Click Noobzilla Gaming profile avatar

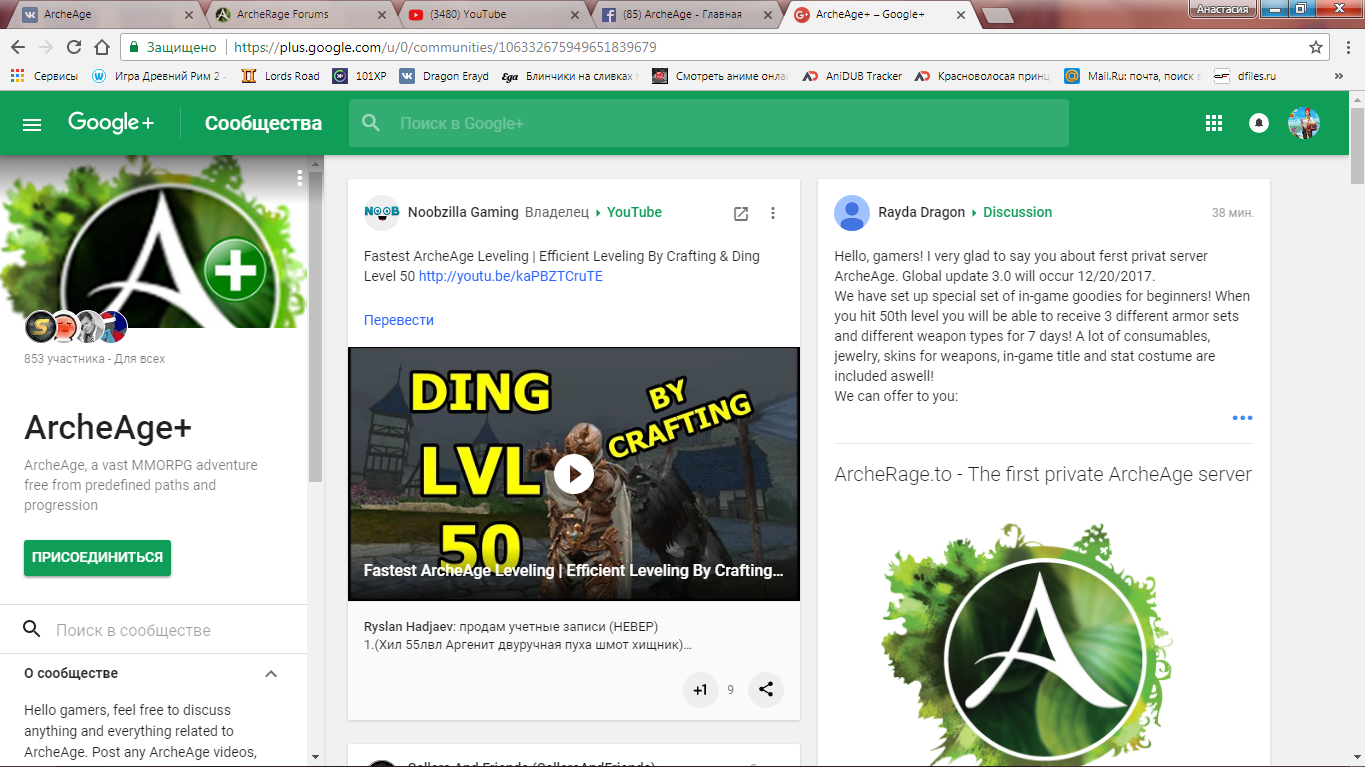pos(381,212)
